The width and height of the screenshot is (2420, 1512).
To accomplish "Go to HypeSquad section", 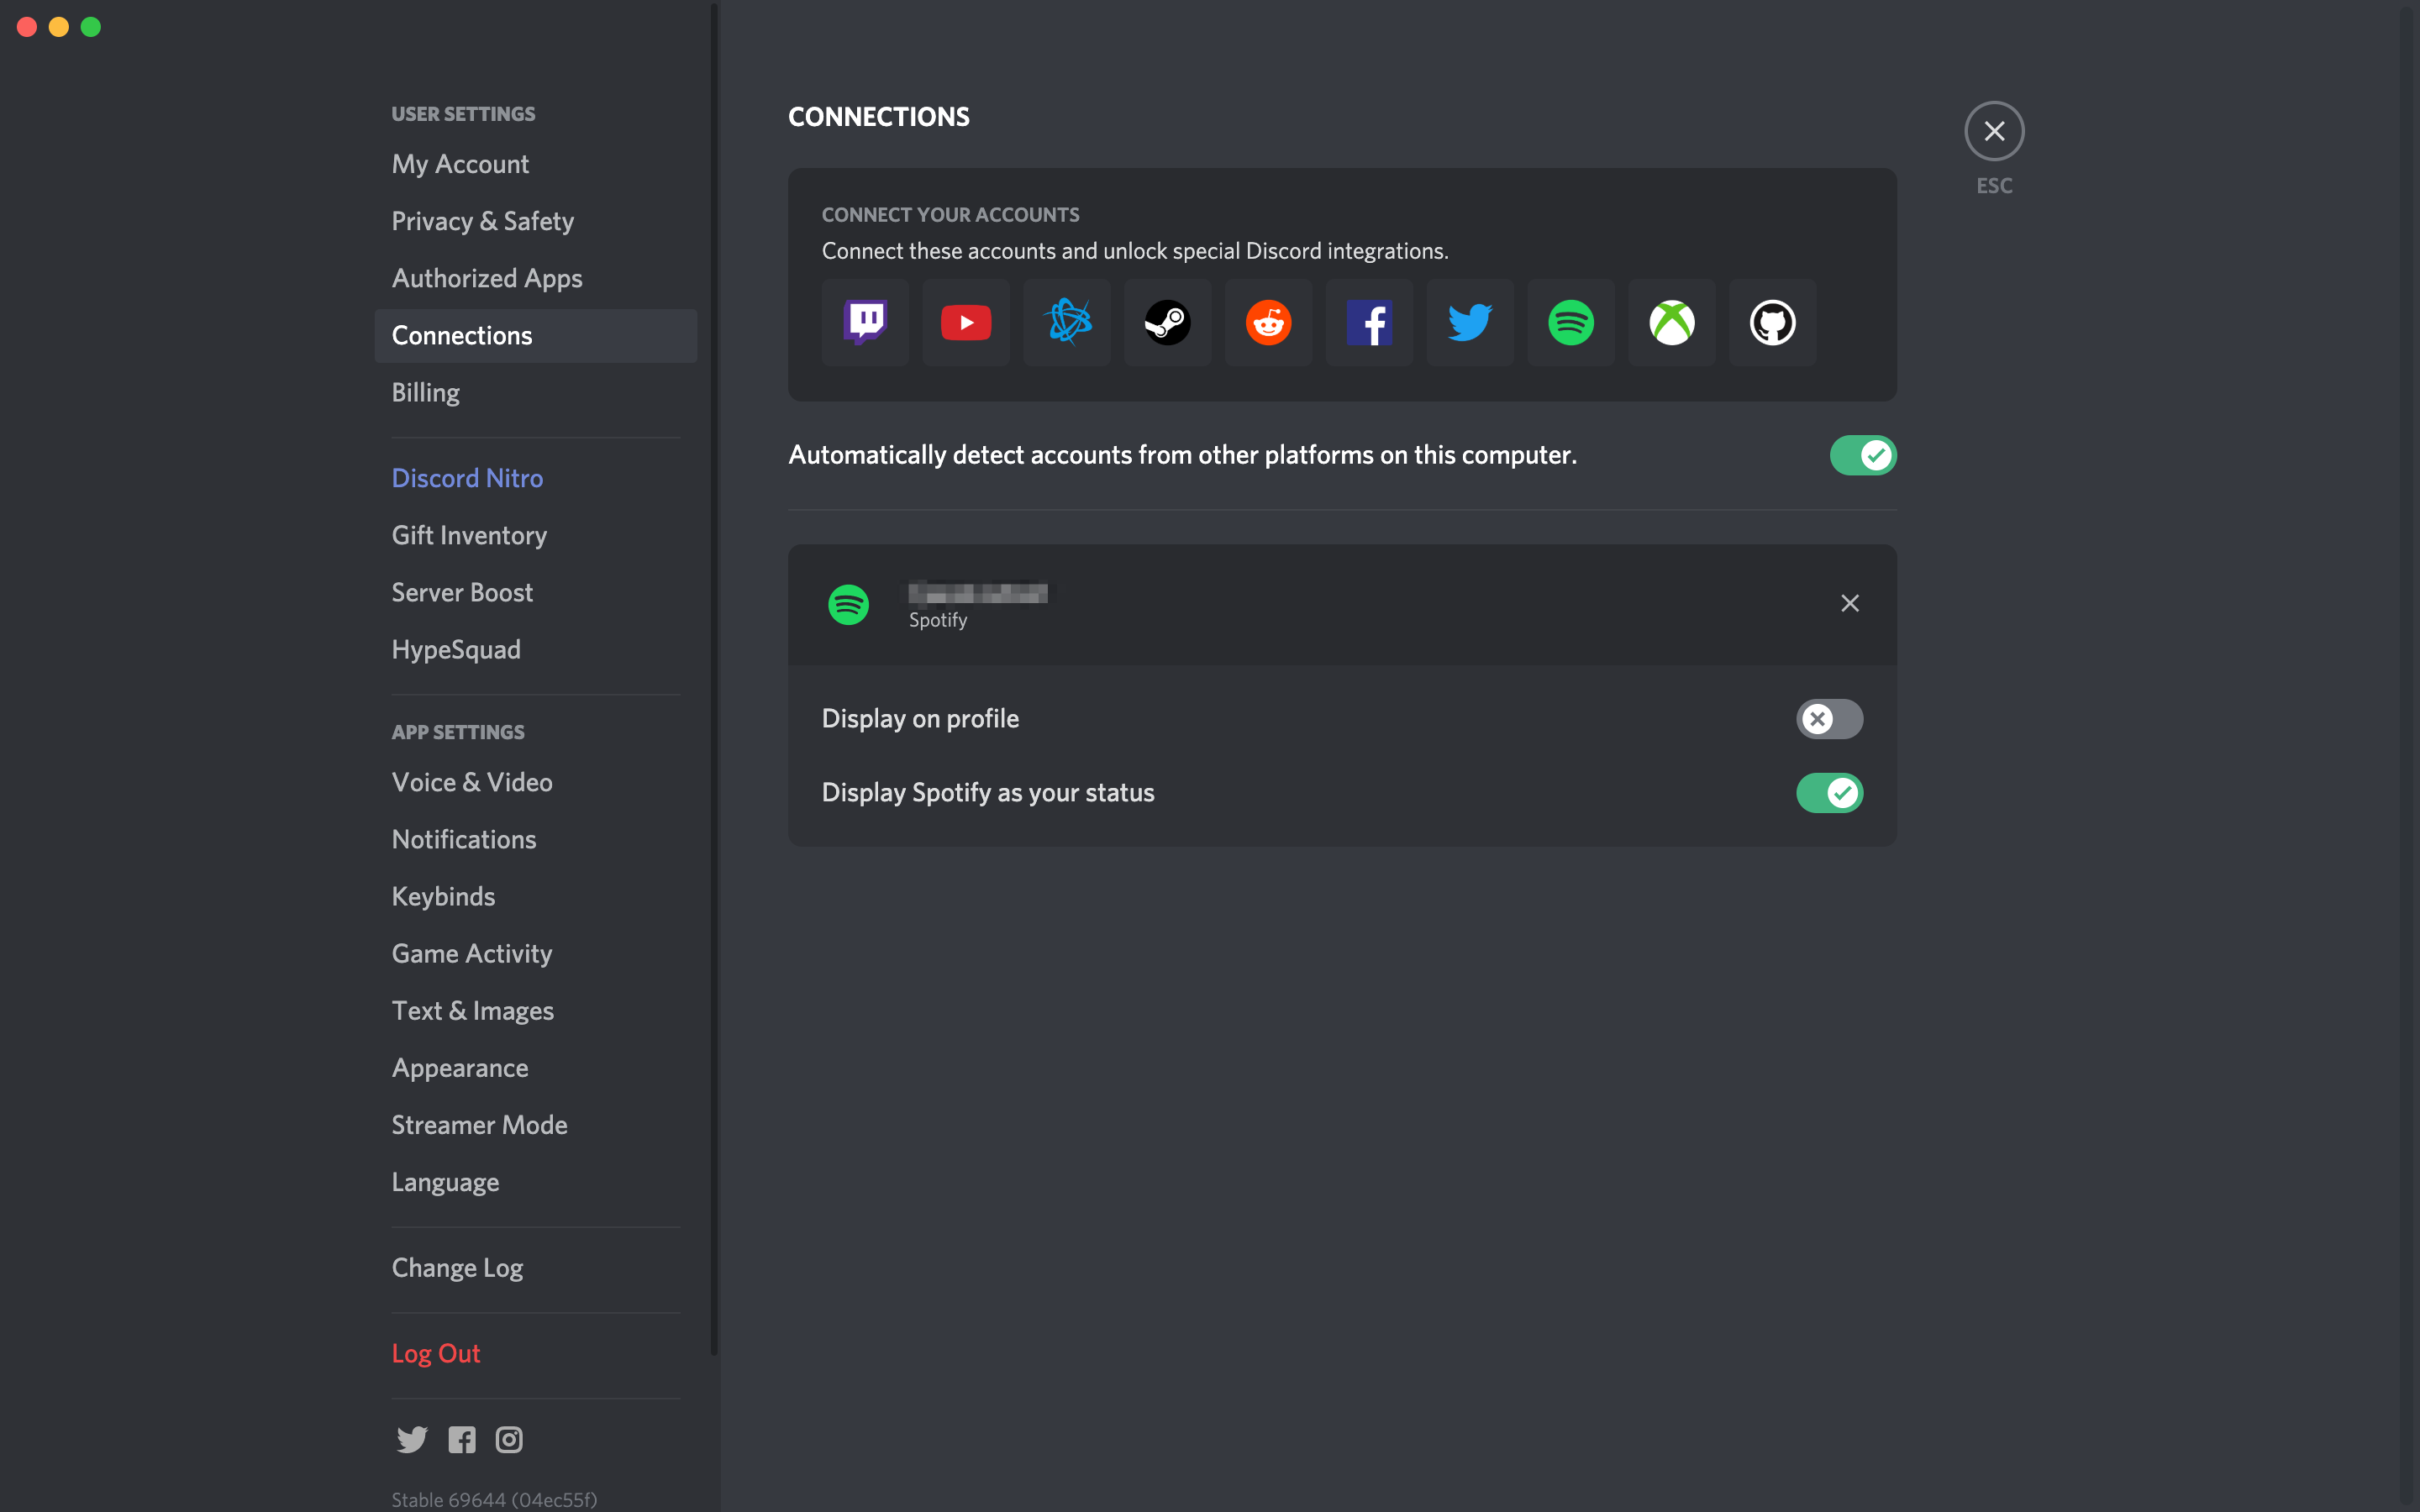I will pos(535,649).
